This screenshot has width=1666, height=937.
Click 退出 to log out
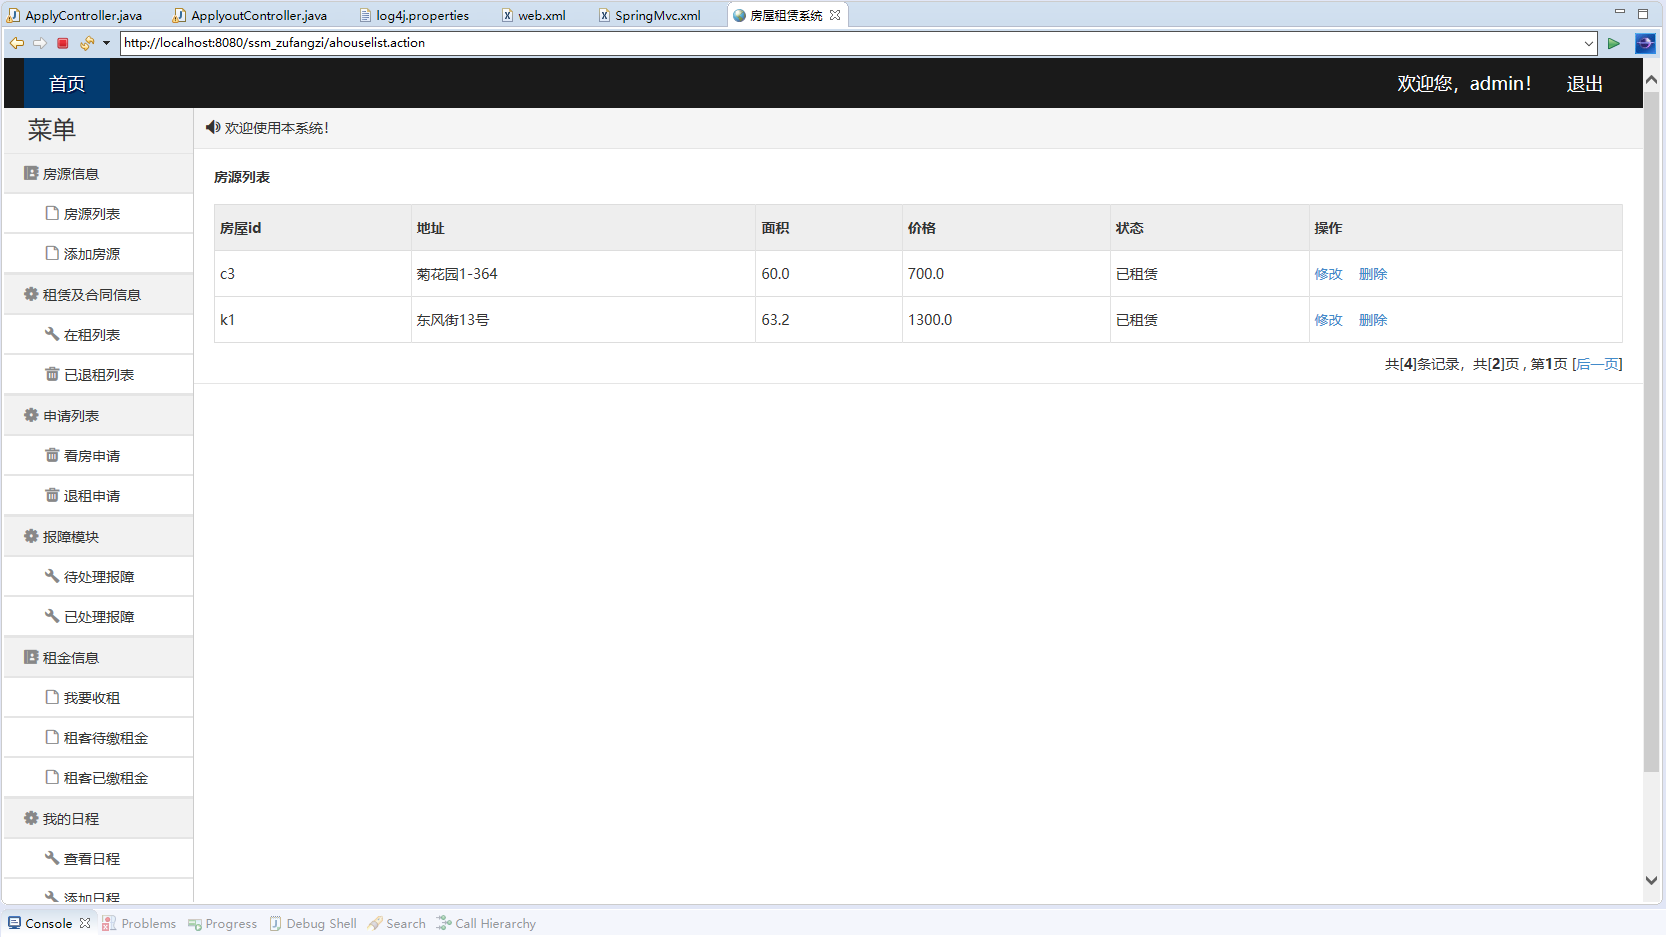click(x=1584, y=84)
